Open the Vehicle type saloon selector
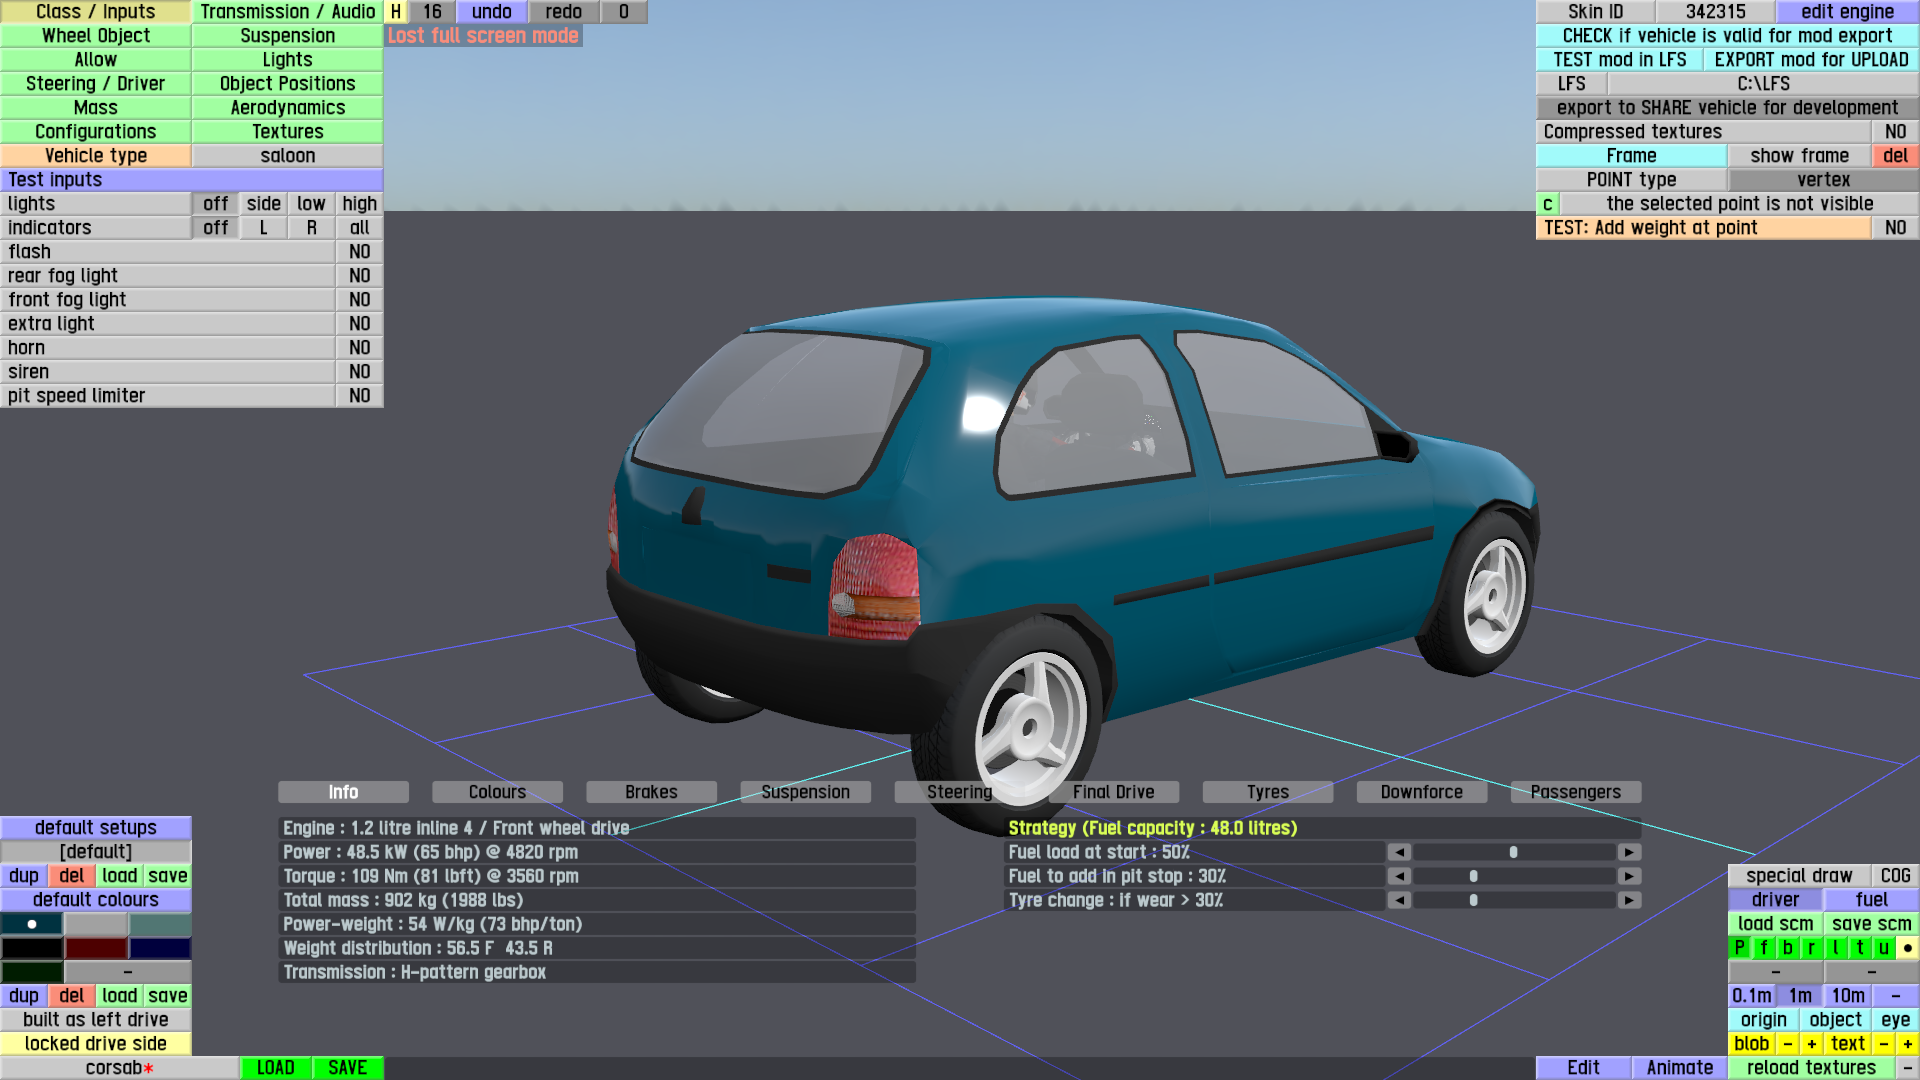 tap(287, 156)
